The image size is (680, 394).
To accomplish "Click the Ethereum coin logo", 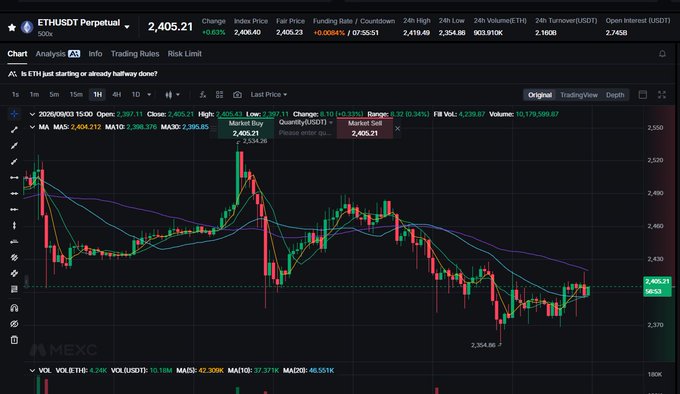I will (27, 27).
